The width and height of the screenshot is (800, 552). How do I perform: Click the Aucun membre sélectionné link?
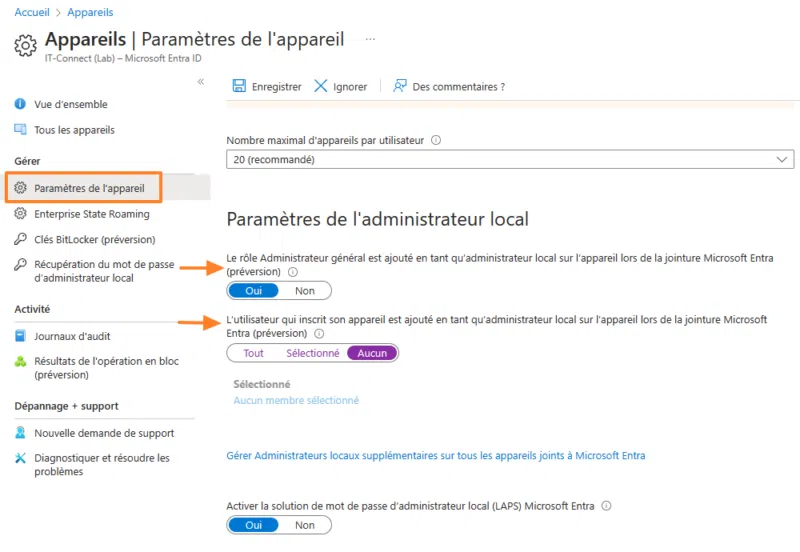coord(296,401)
